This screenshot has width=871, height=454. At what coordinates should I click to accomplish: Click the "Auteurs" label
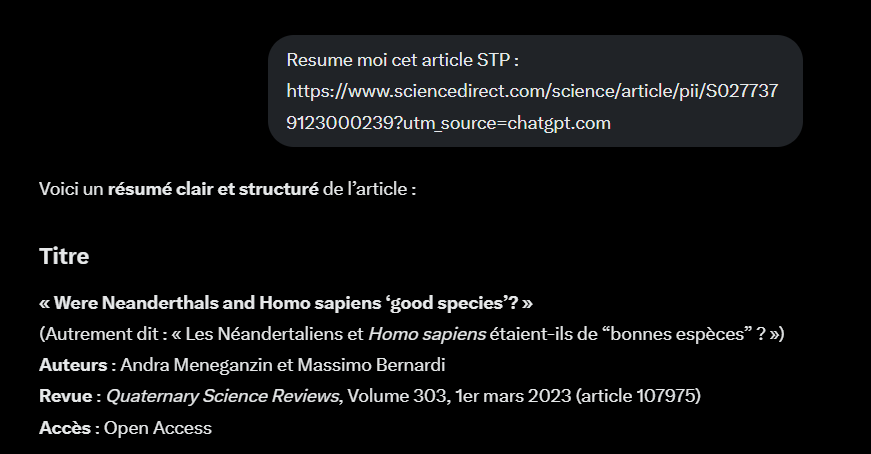(x=73, y=365)
